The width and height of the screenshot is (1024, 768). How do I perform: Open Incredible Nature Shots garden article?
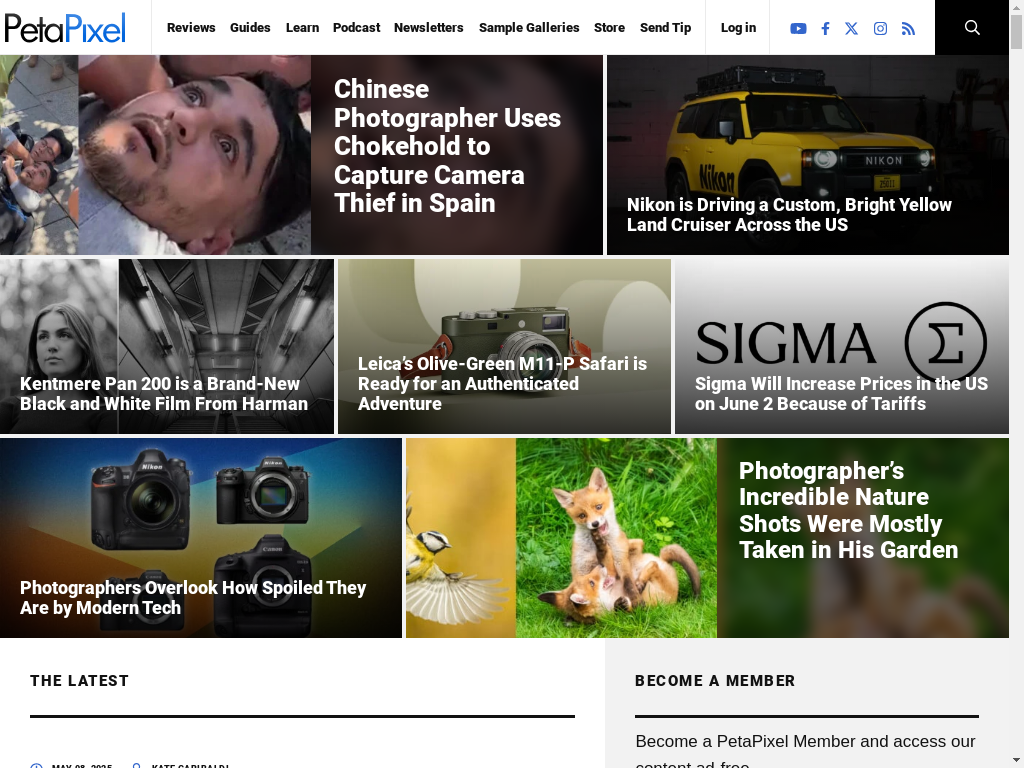(848, 510)
